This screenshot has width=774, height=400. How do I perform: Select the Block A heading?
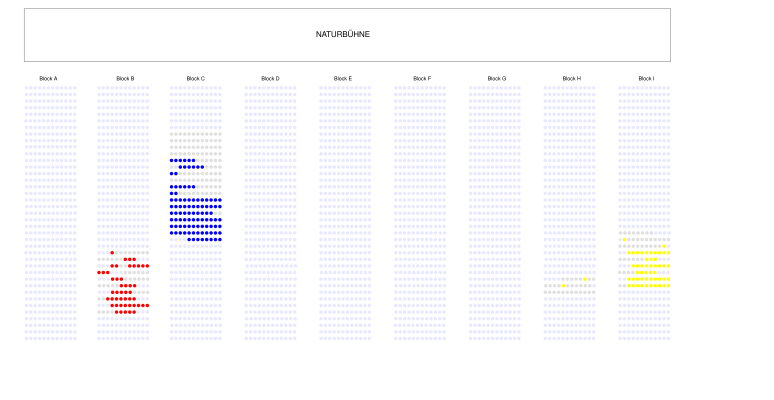[x=49, y=78]
